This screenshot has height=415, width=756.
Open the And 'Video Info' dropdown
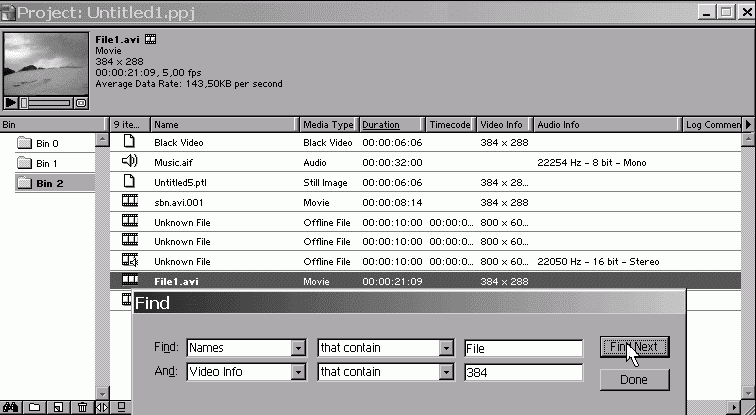[297, 372]
